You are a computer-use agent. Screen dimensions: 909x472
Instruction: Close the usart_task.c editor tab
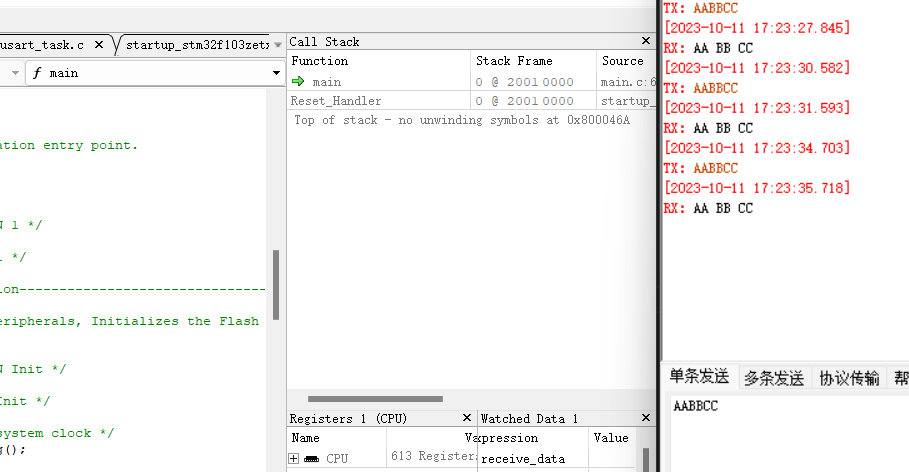coord(99,45)
